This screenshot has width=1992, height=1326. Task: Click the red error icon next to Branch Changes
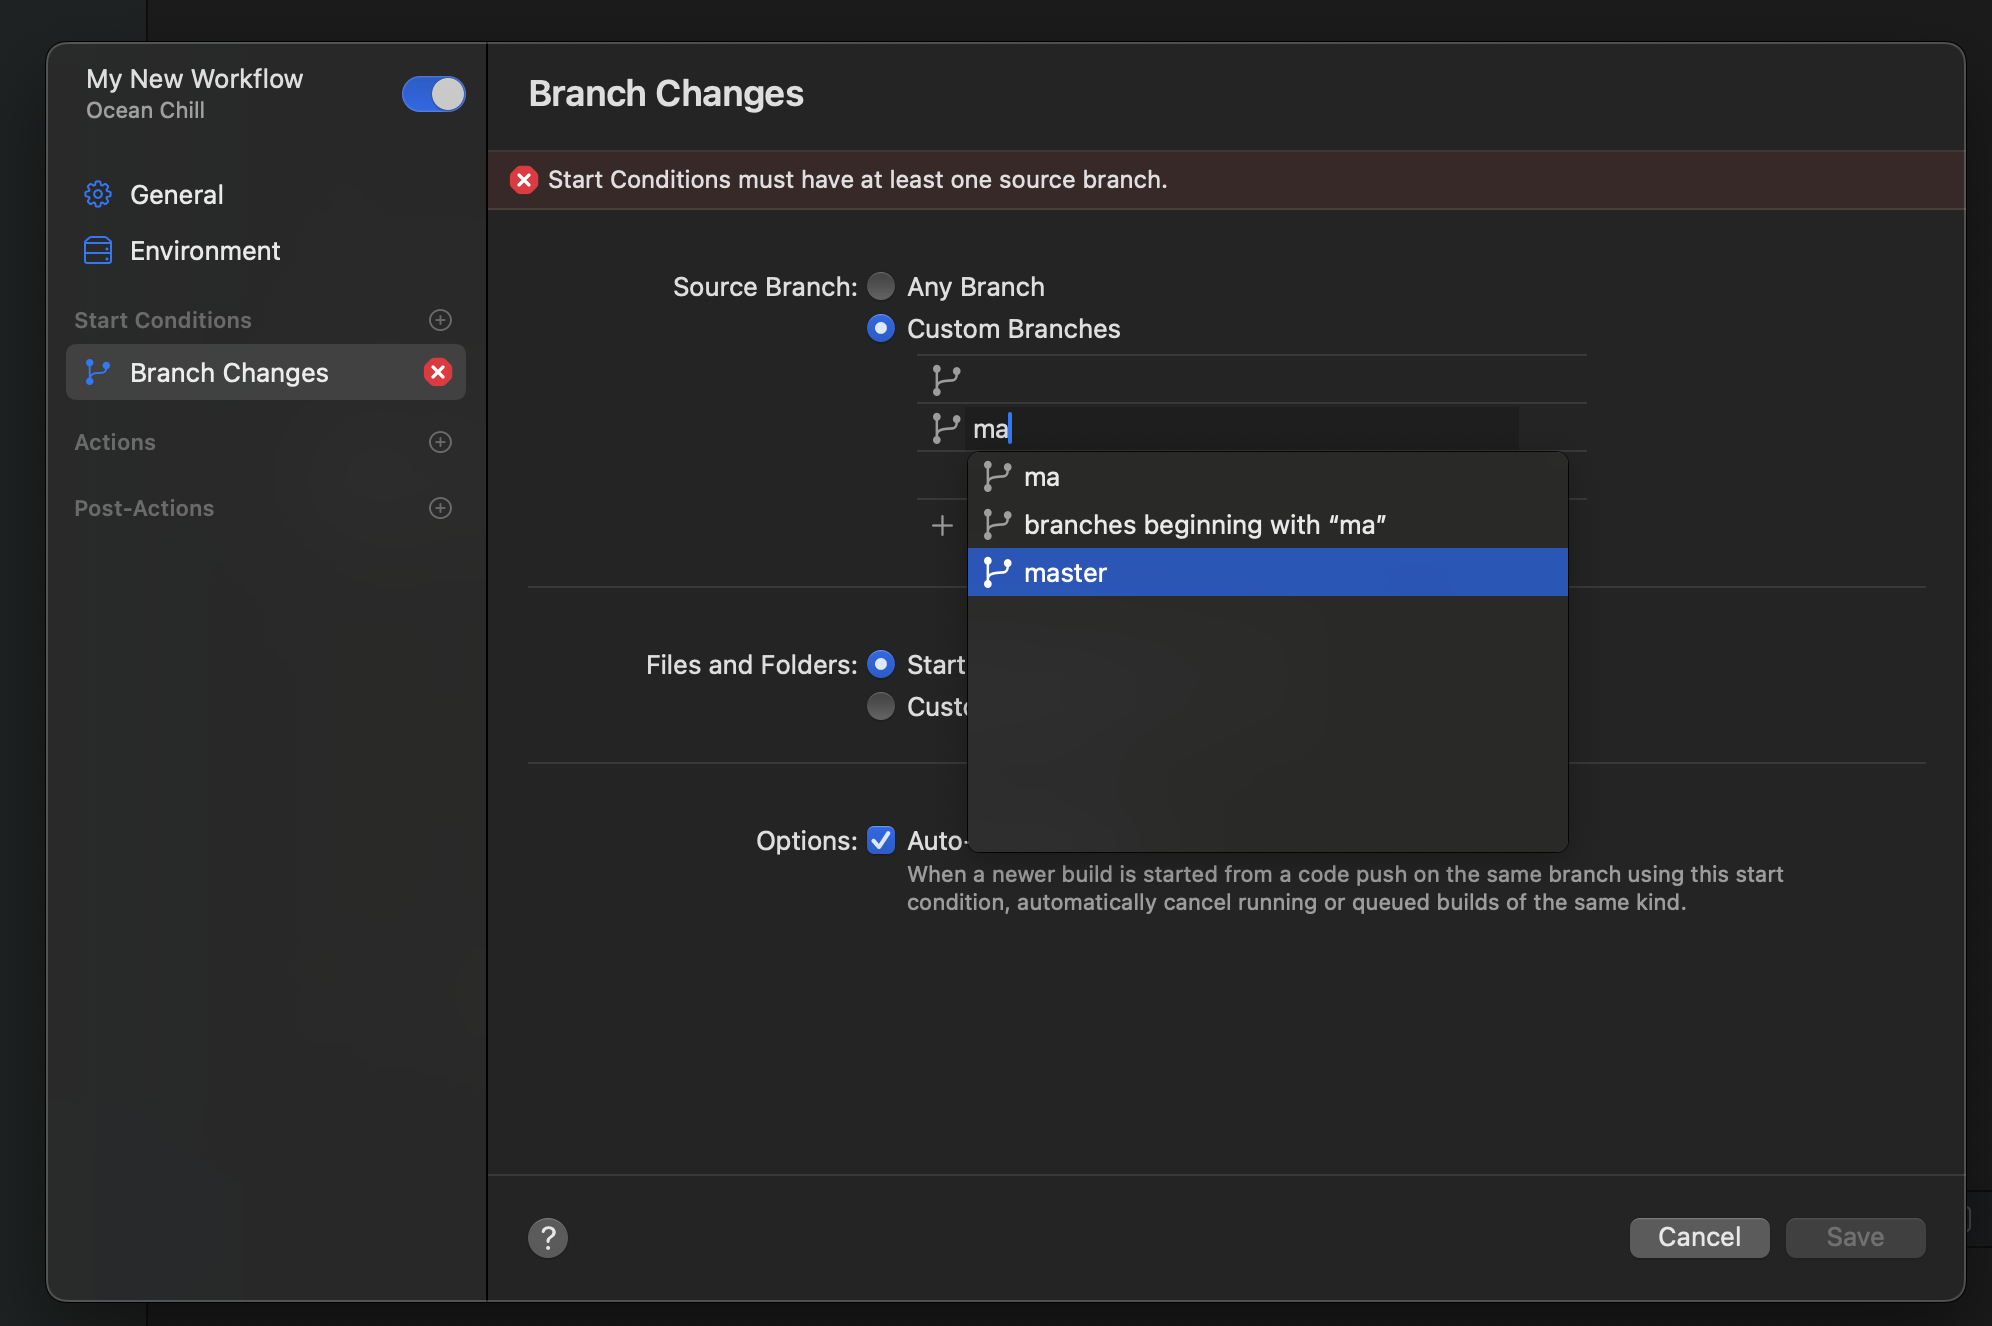tap(438, 373)
